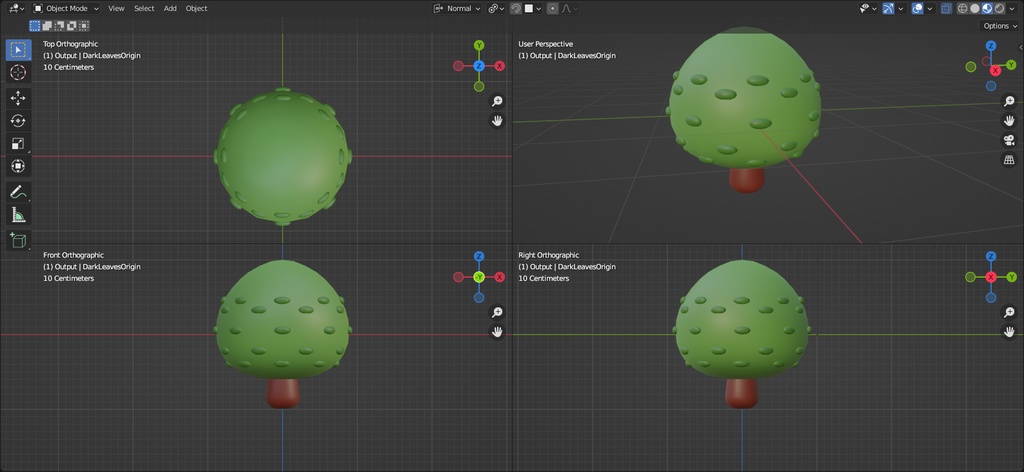Screen dimensions: 1024x472
Task: Switch perspective/orthographic grid icon in User Perspective
Action: [x=1009, y=160]
